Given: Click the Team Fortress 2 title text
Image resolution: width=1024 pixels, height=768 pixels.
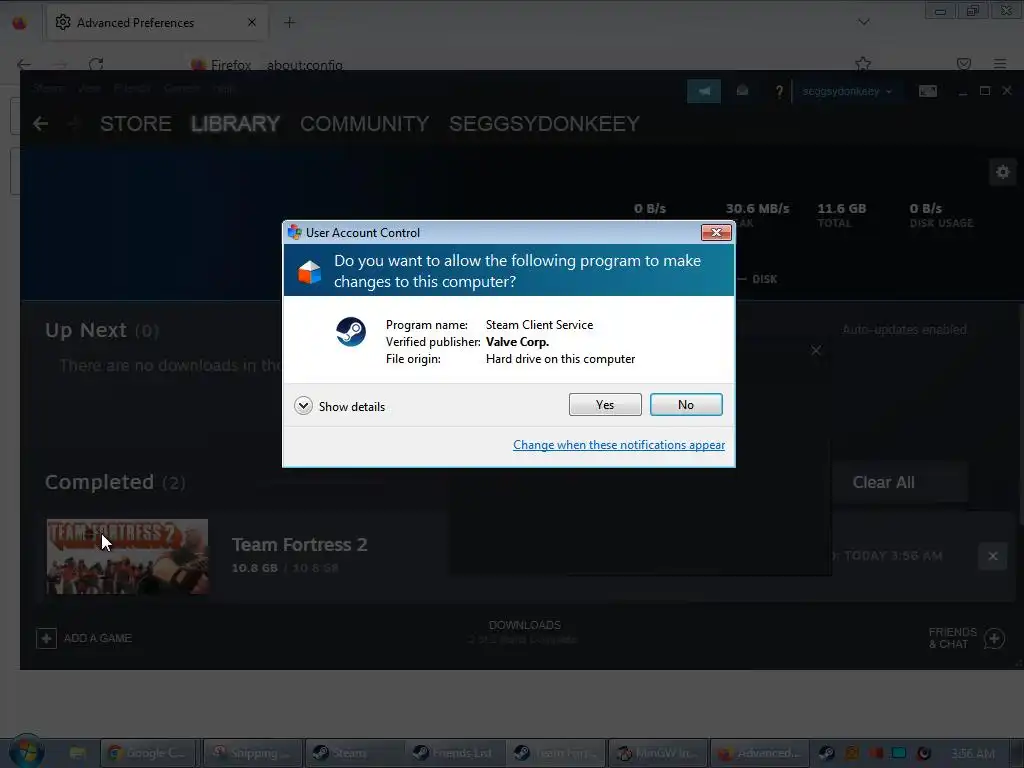Looking at the screenshot, I should point(299,545).
